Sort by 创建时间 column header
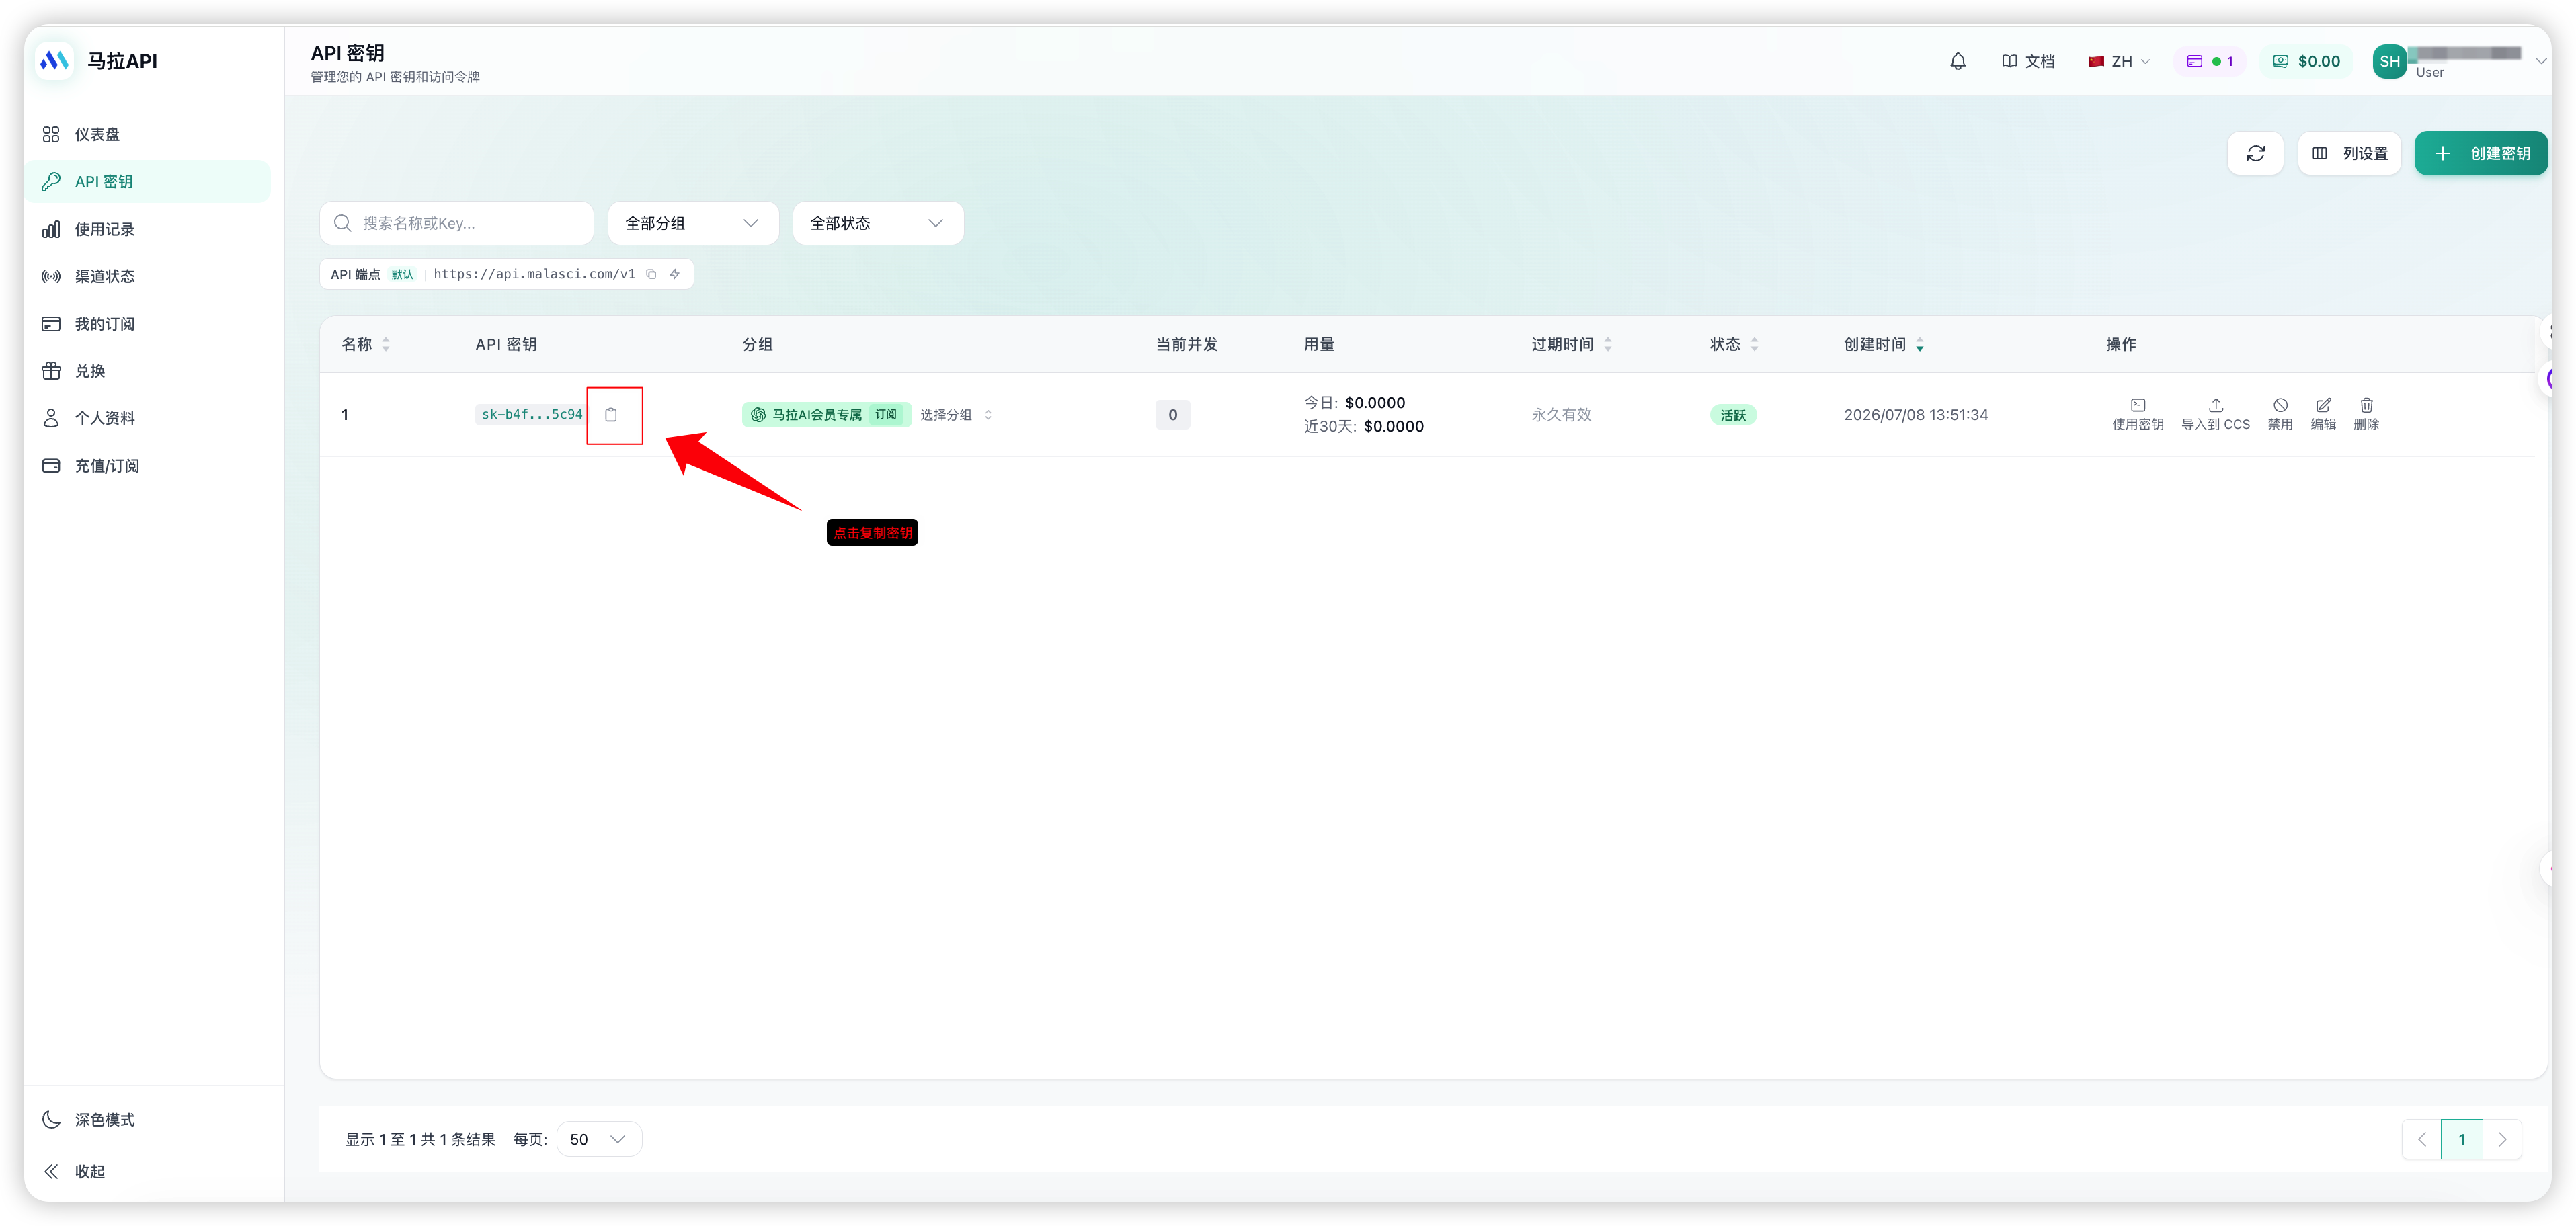Image resolution: width=2576 pixels, height=1226 pixels. pos(1884,344)
